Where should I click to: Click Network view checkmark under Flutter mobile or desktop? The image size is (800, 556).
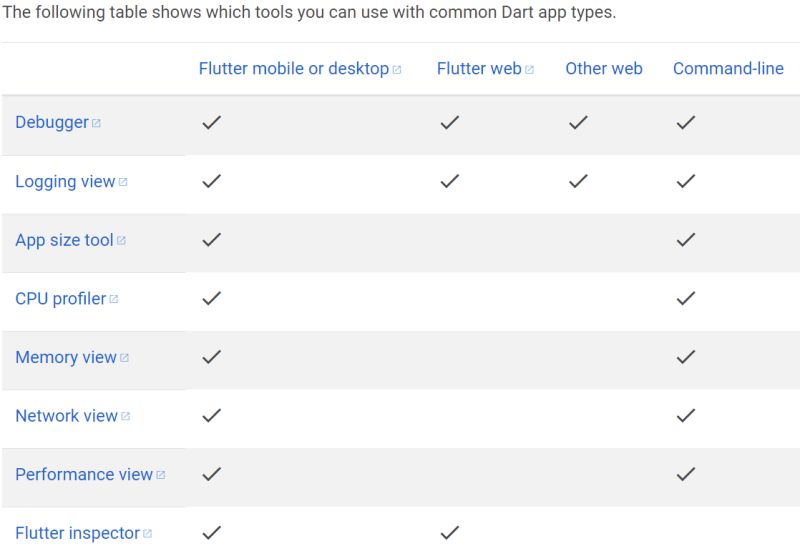[212, 416]
